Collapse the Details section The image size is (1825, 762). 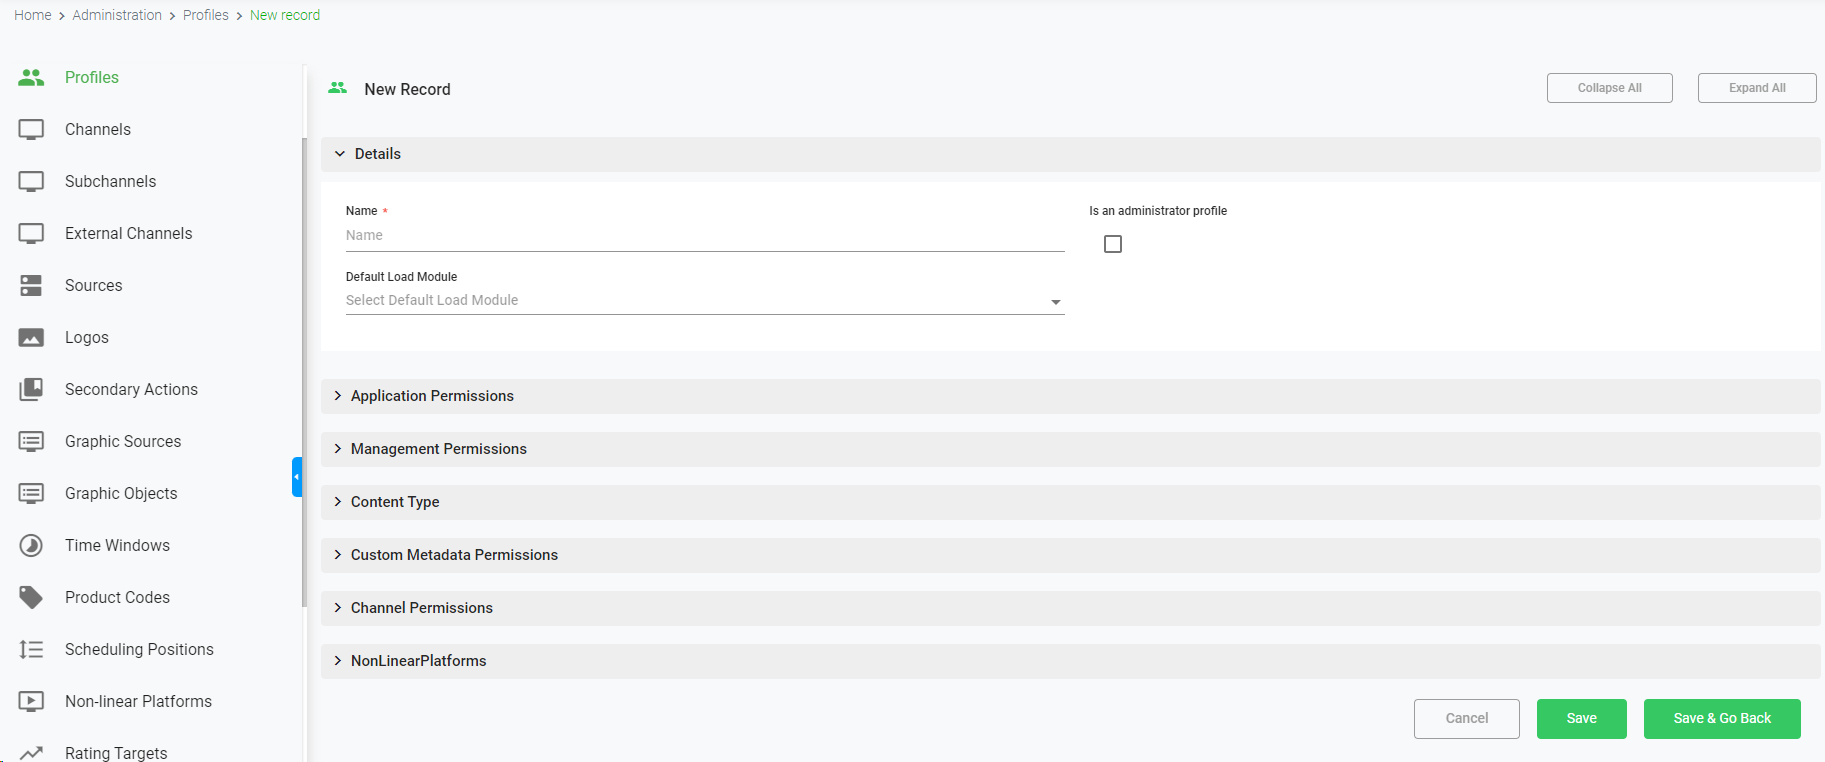pos(377,154)
